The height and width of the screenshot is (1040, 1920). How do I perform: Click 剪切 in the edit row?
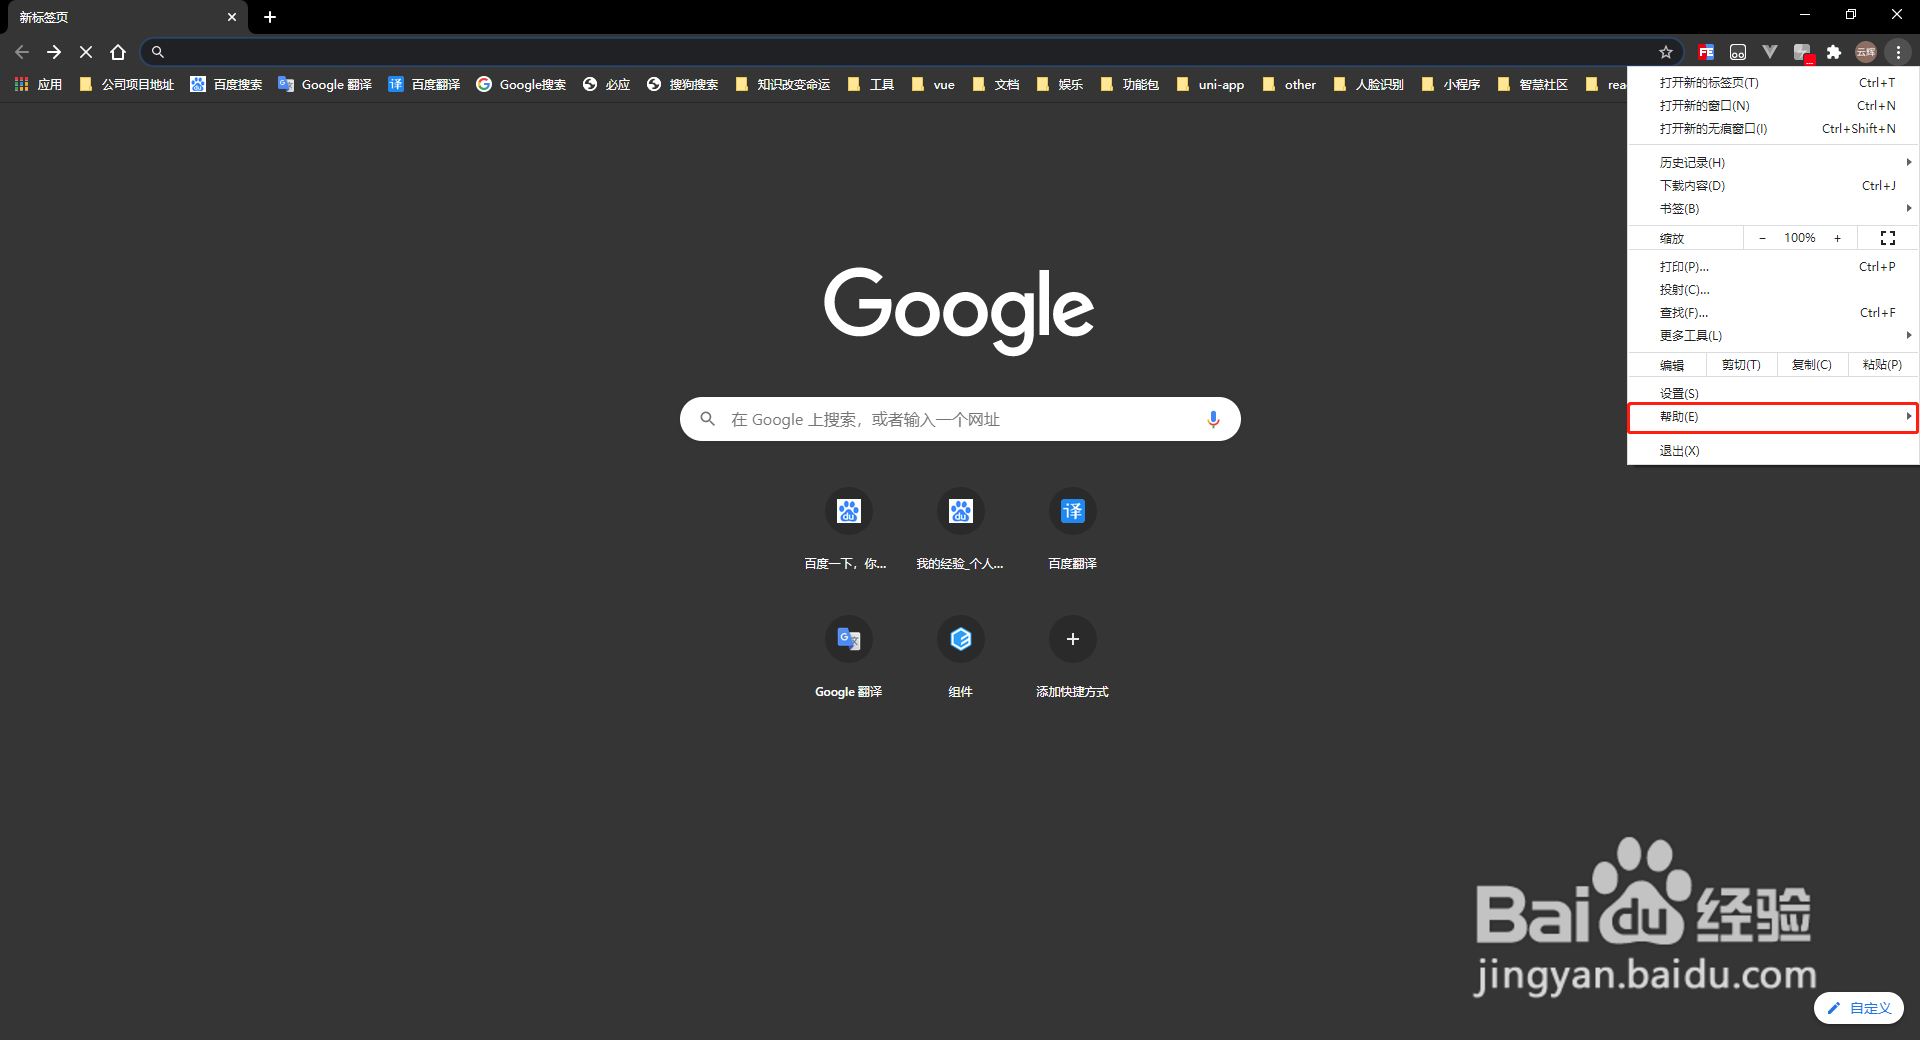[x=1741, y=365]
